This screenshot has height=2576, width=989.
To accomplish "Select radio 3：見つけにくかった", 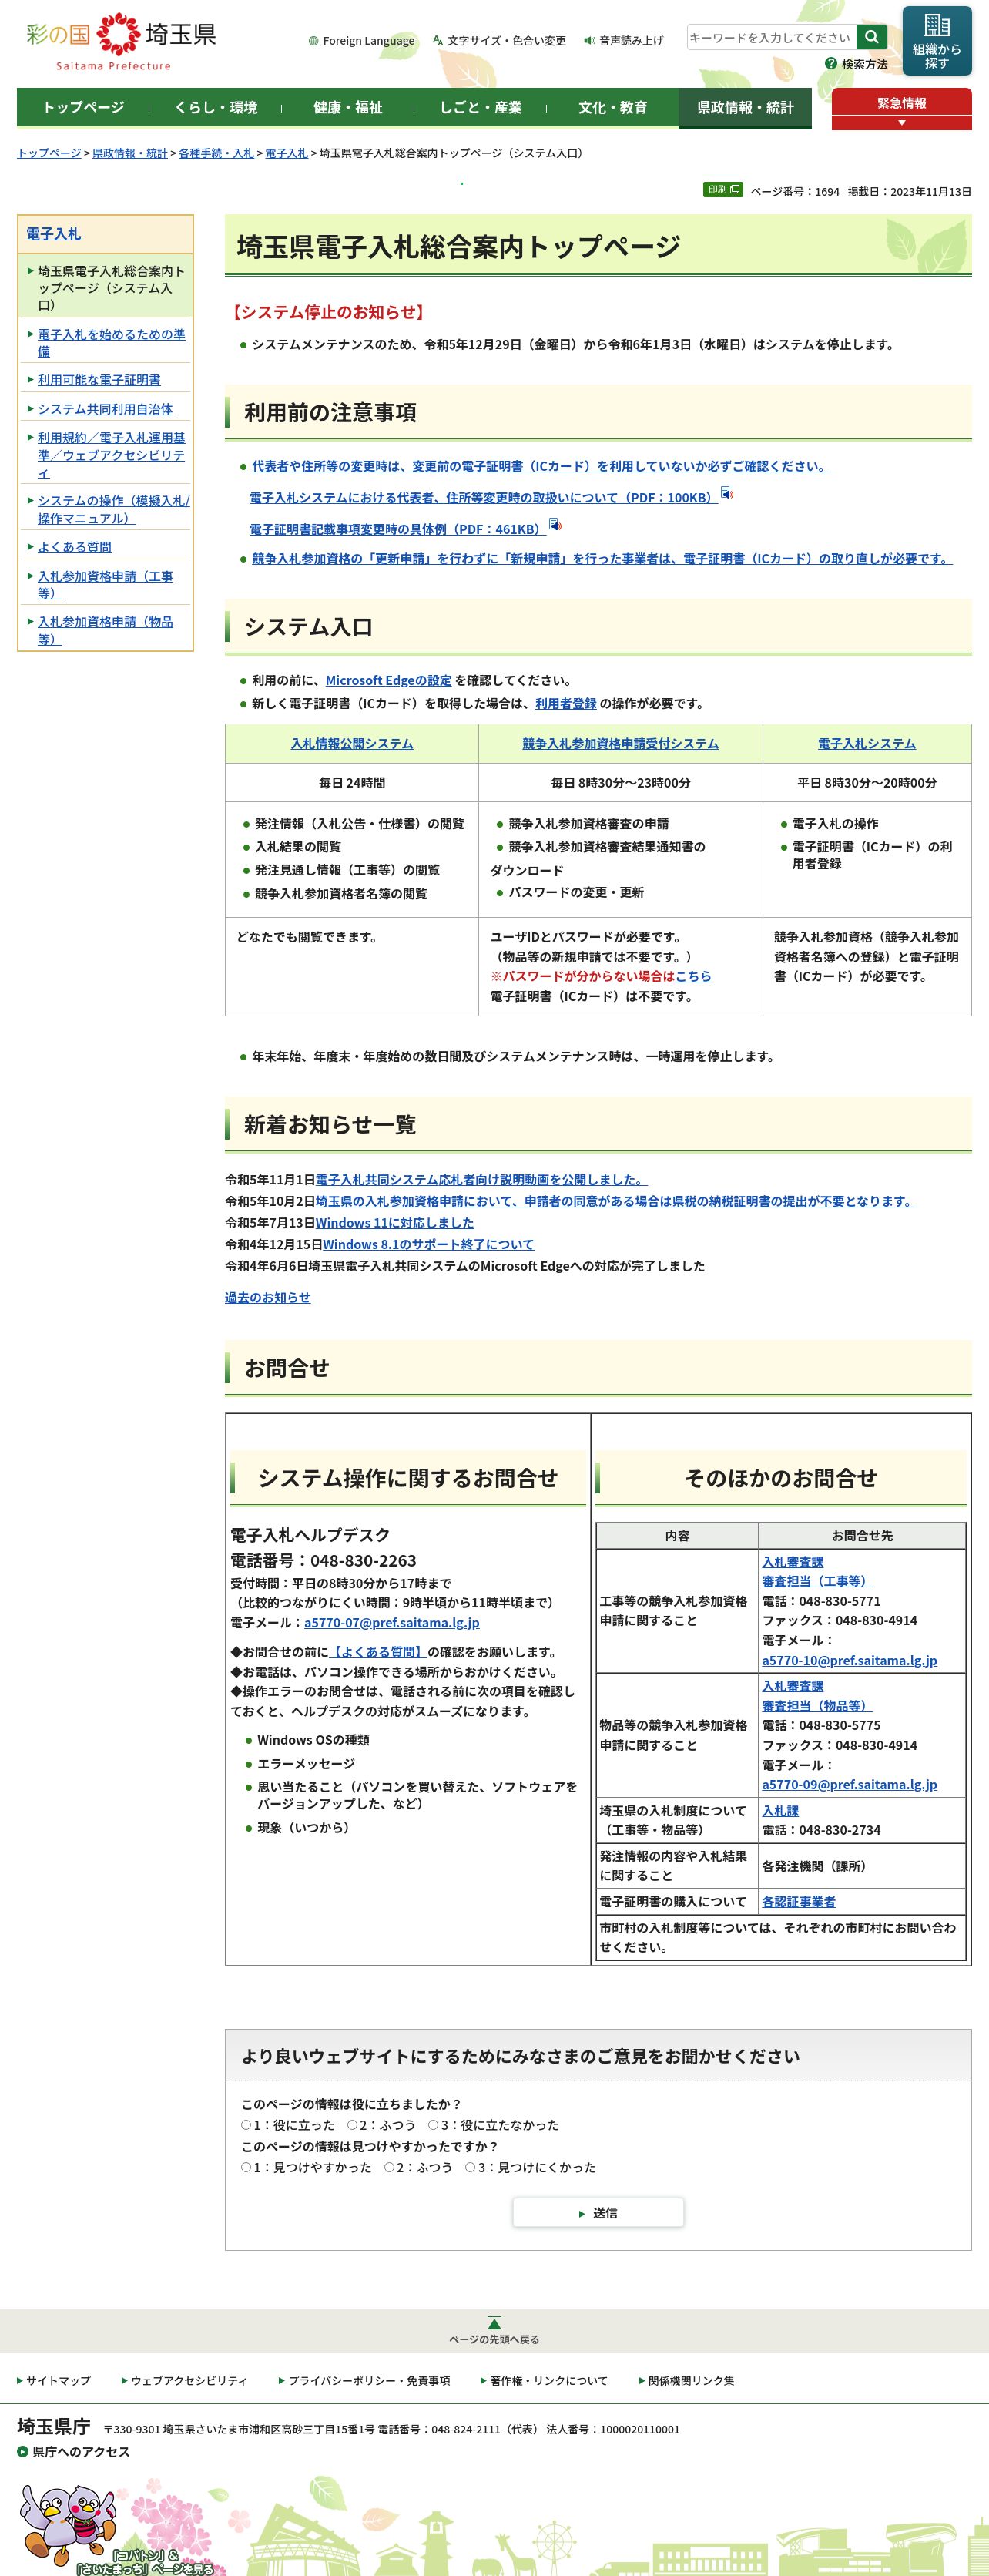I will tap(470, 2168).
